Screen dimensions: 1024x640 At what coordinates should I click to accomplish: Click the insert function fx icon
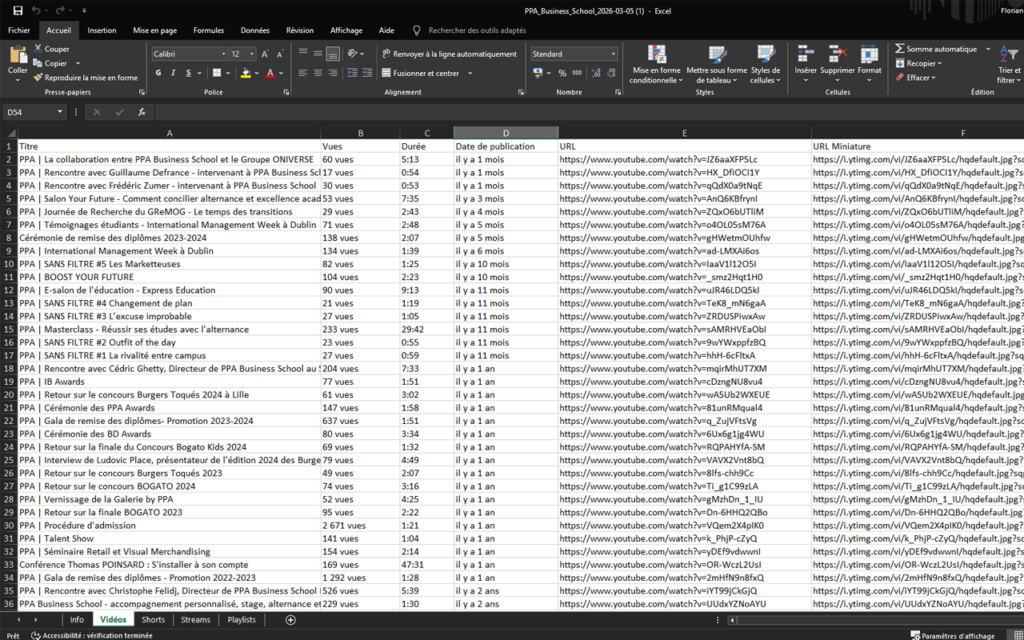[142, 112]
